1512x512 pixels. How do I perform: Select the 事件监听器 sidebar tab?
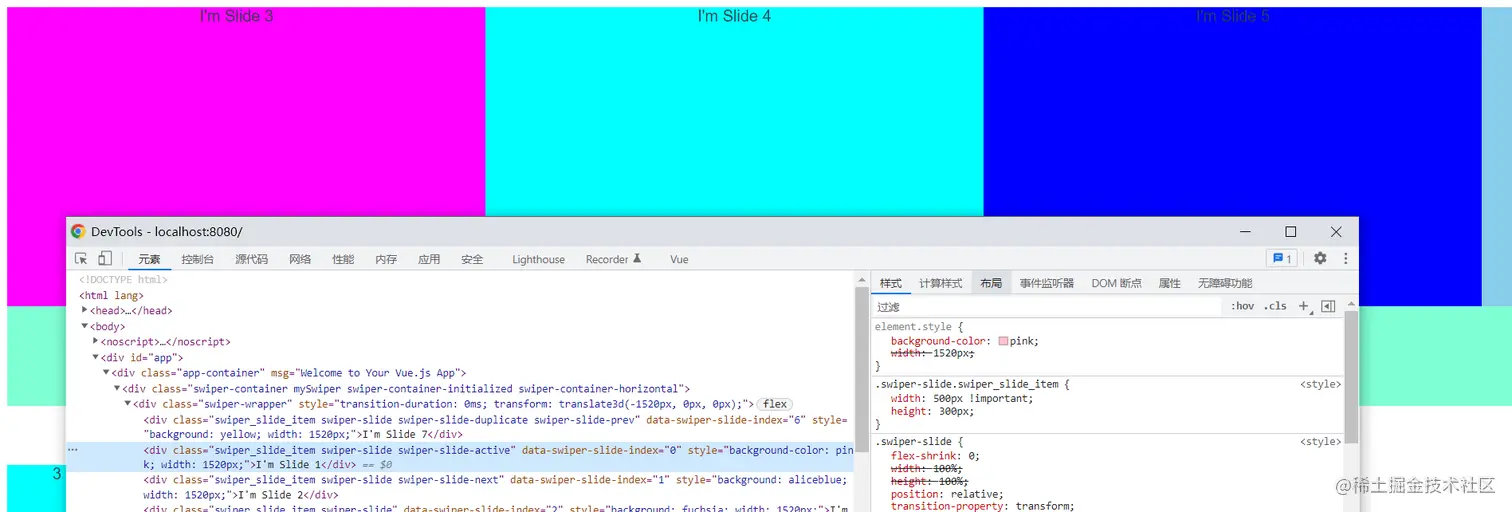pos(1047,283)
